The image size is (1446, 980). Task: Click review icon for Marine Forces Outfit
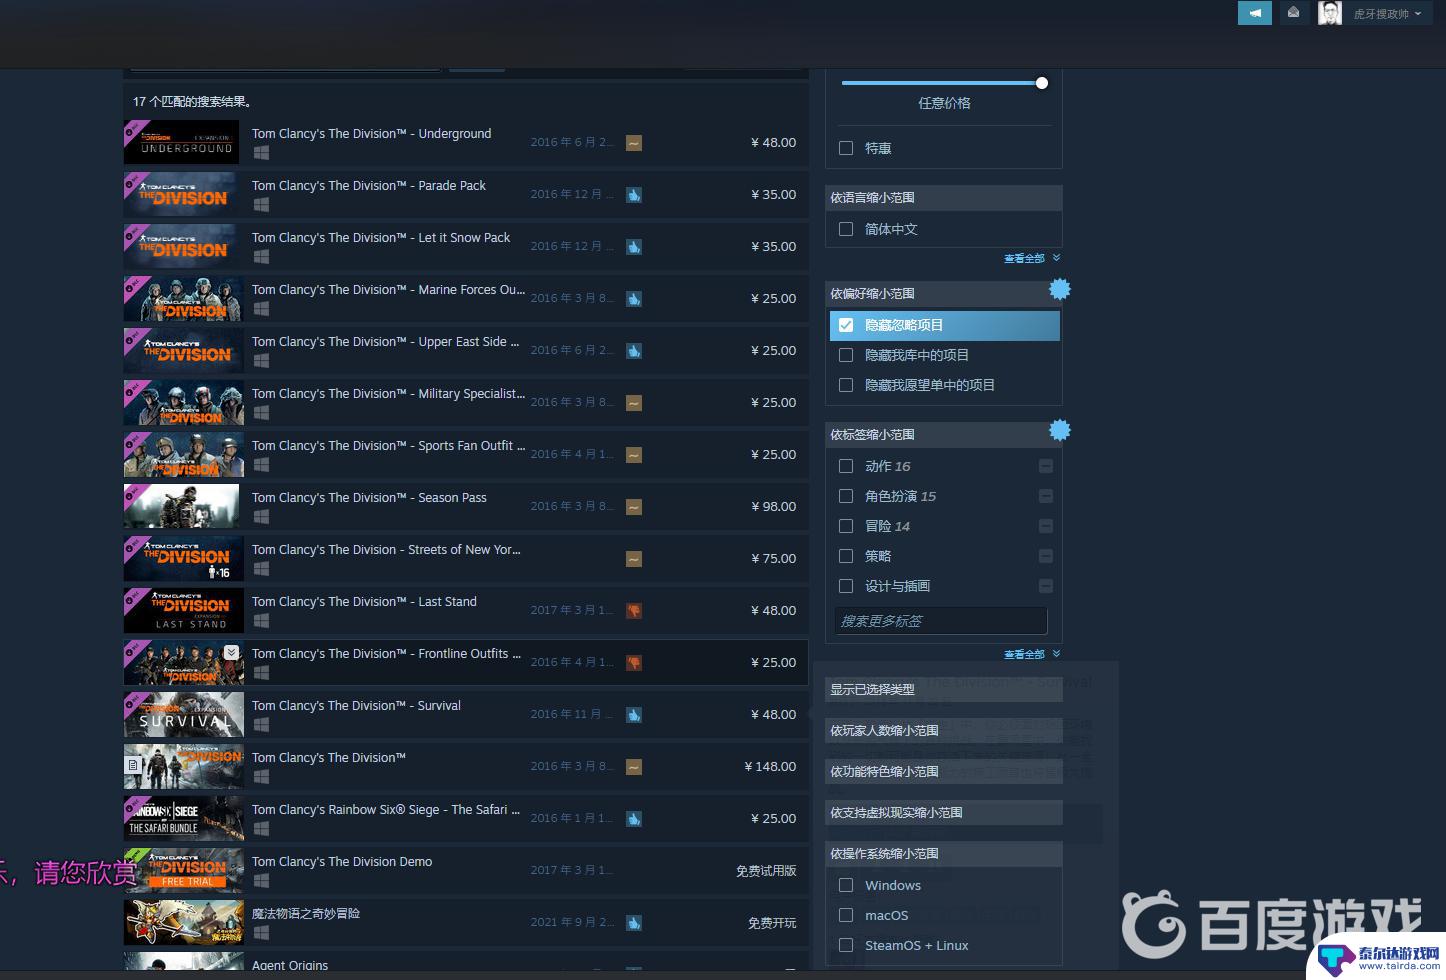pos(634,299)
